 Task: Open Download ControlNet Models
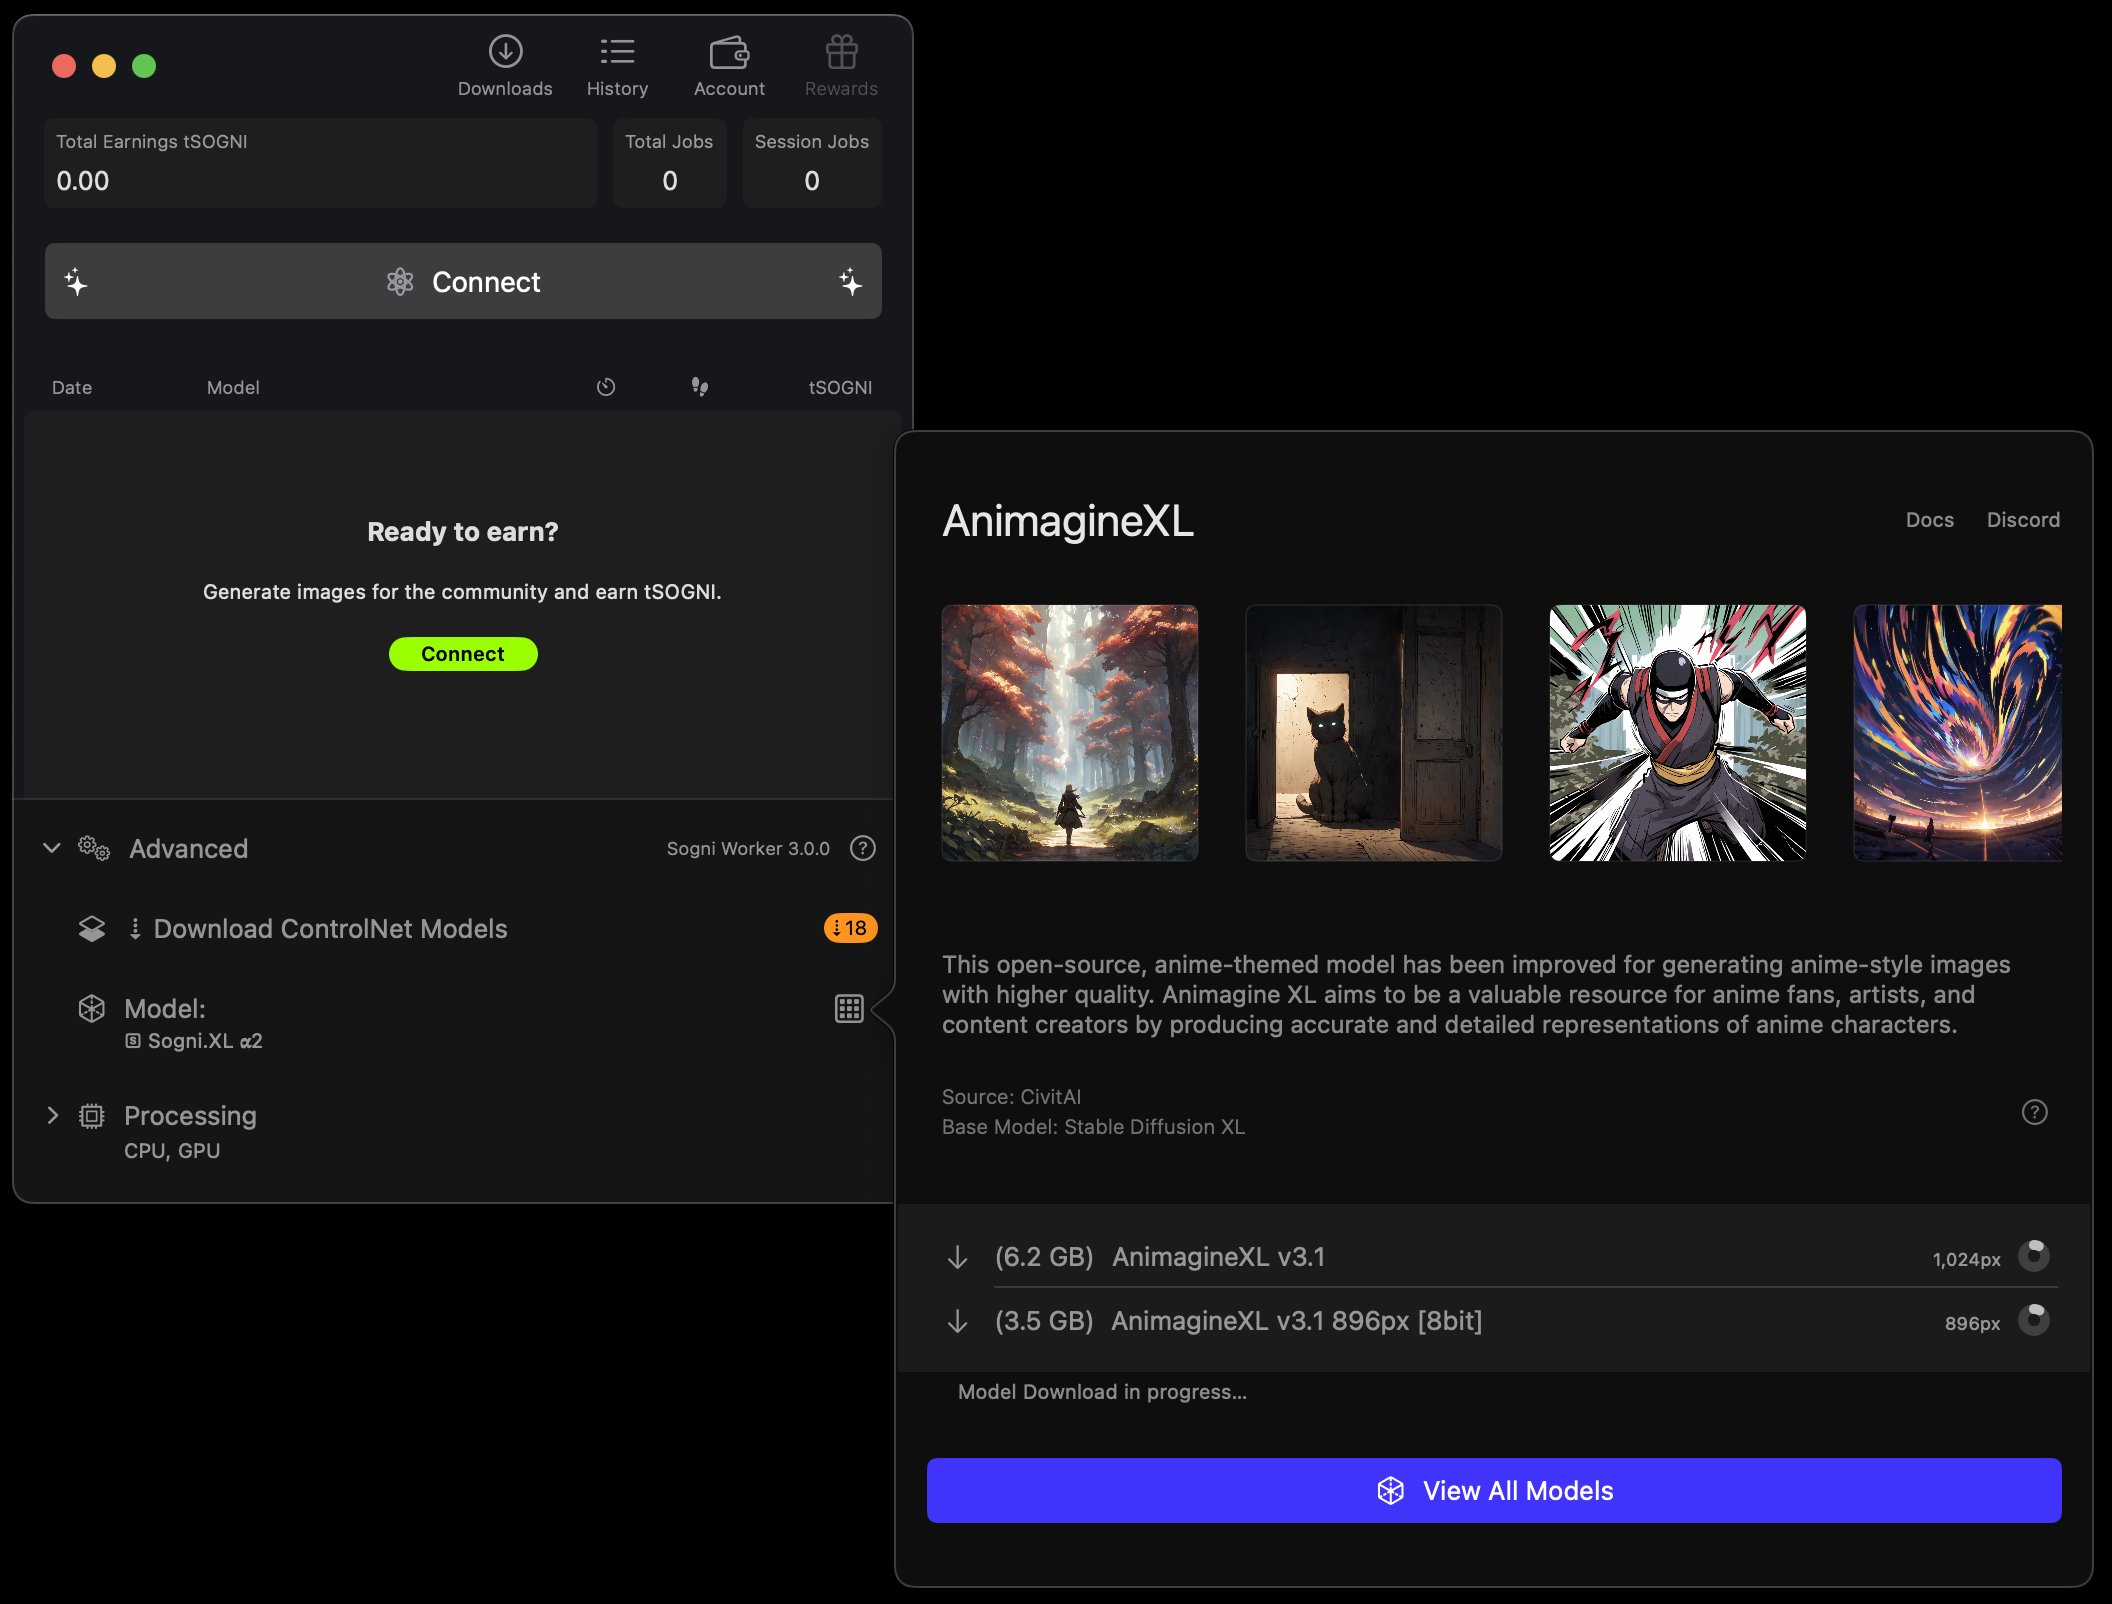[330, 929]
